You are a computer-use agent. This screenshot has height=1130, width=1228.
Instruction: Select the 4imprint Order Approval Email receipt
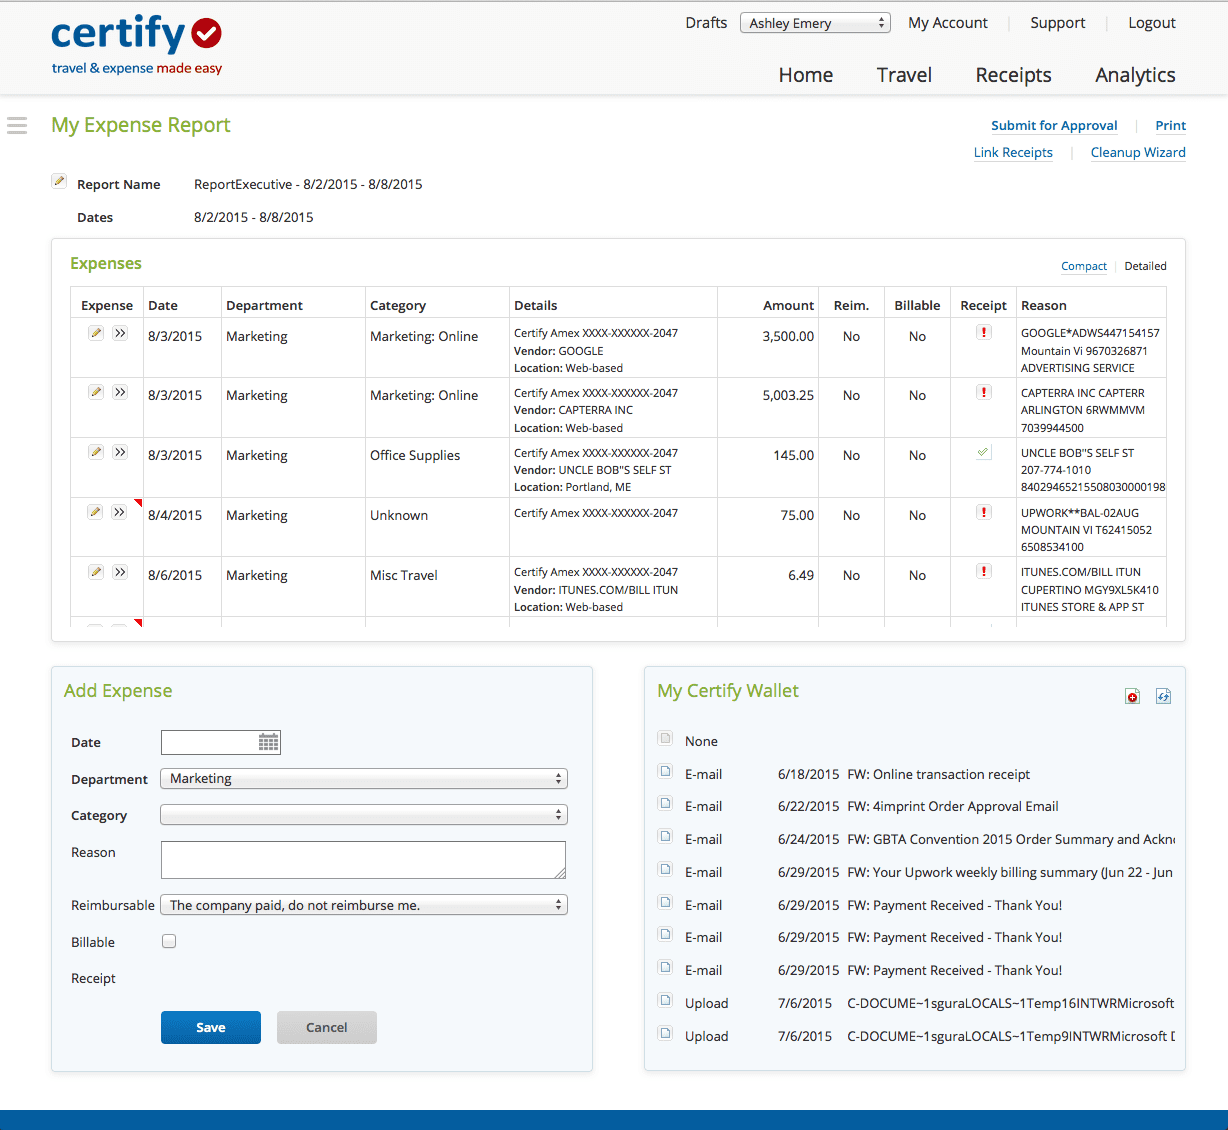point(665,804)
